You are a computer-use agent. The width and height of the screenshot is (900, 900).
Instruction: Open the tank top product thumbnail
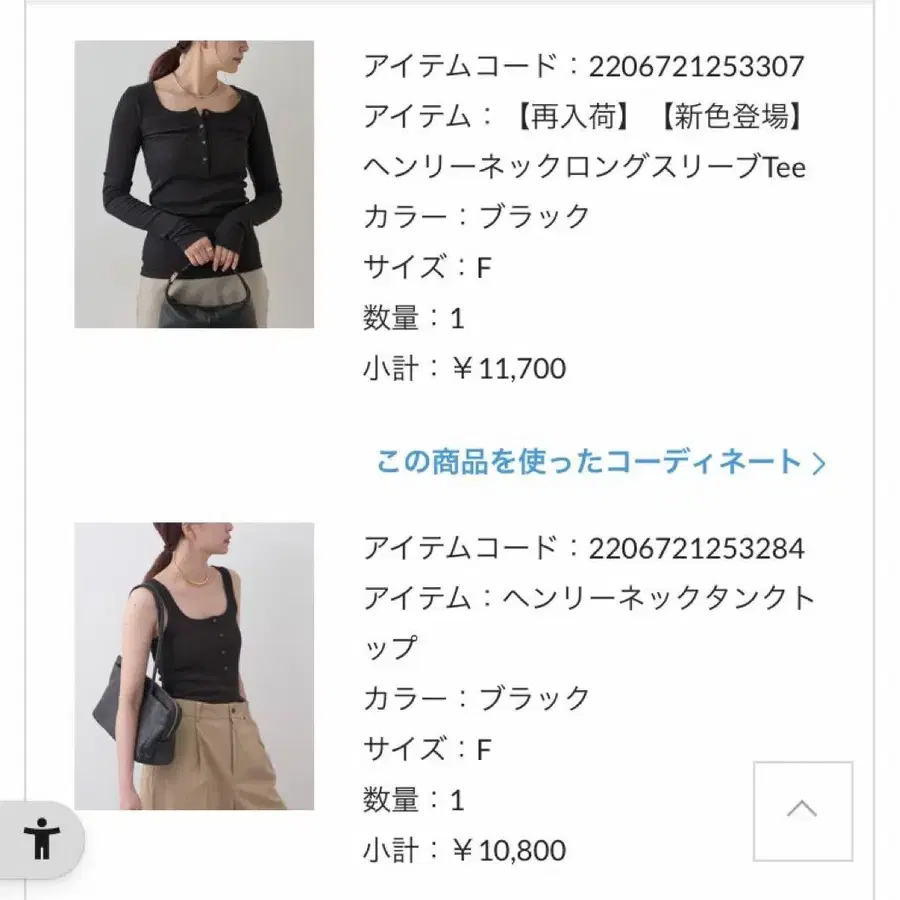click(x=194, y=666)
